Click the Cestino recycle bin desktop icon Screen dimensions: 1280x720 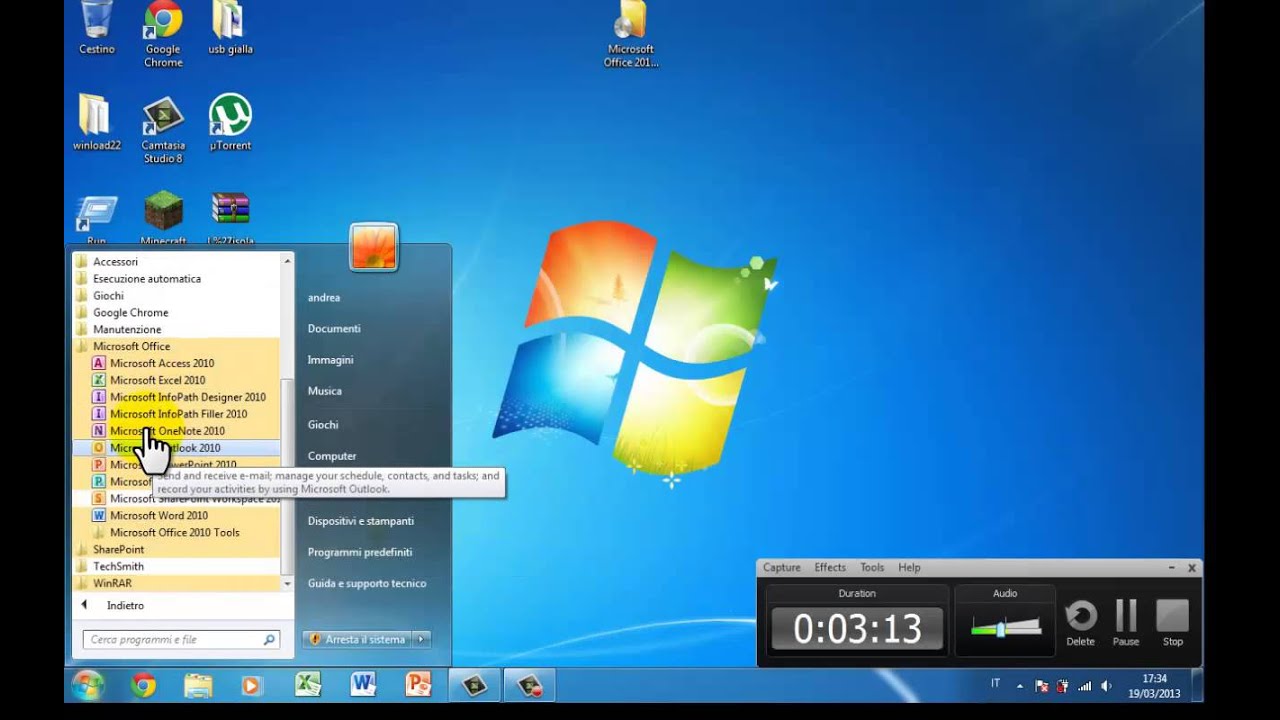point(97,28)
